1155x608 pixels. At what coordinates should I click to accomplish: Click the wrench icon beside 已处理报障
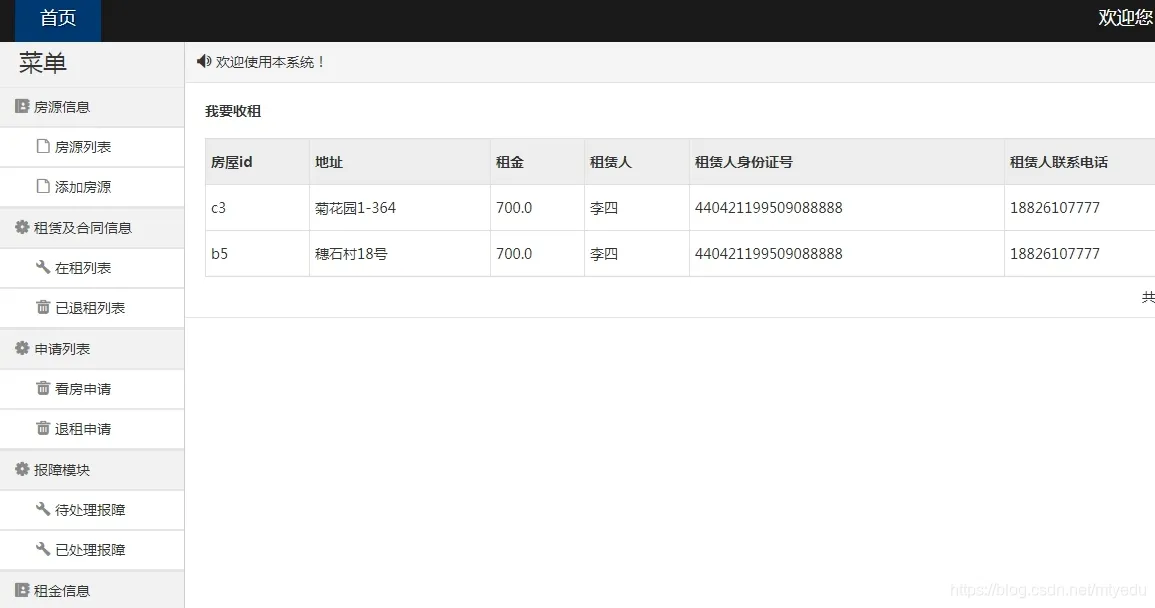coord(43,548)
